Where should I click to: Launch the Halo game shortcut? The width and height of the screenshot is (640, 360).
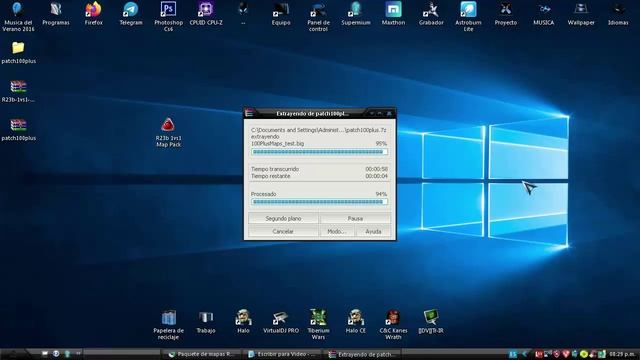pos(243,322)
